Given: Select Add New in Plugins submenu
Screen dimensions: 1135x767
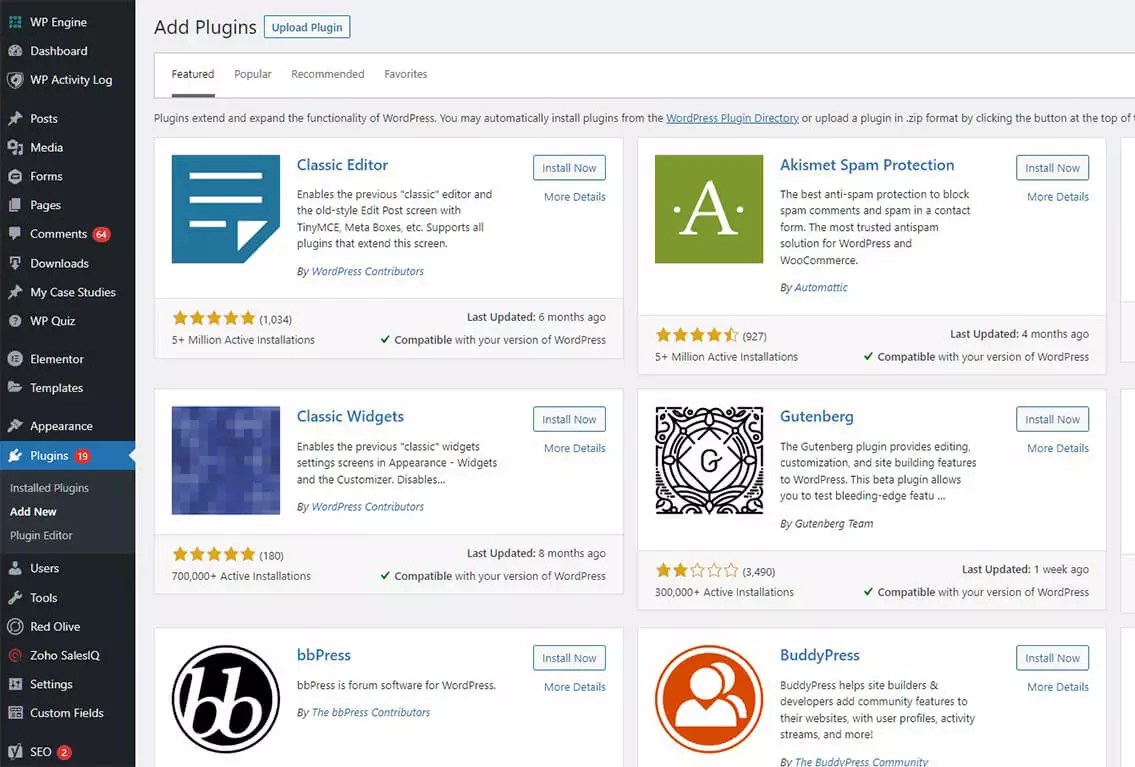Looking at the screenshot, I should click(33, 512).
